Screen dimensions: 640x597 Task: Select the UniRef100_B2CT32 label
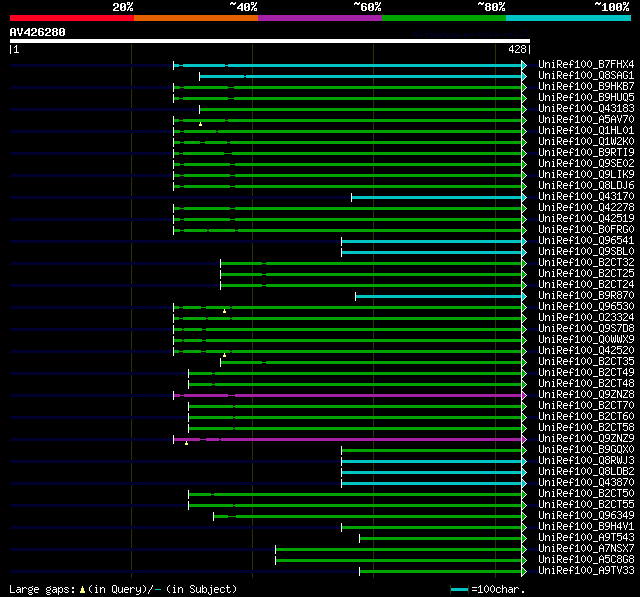(586, 263)
